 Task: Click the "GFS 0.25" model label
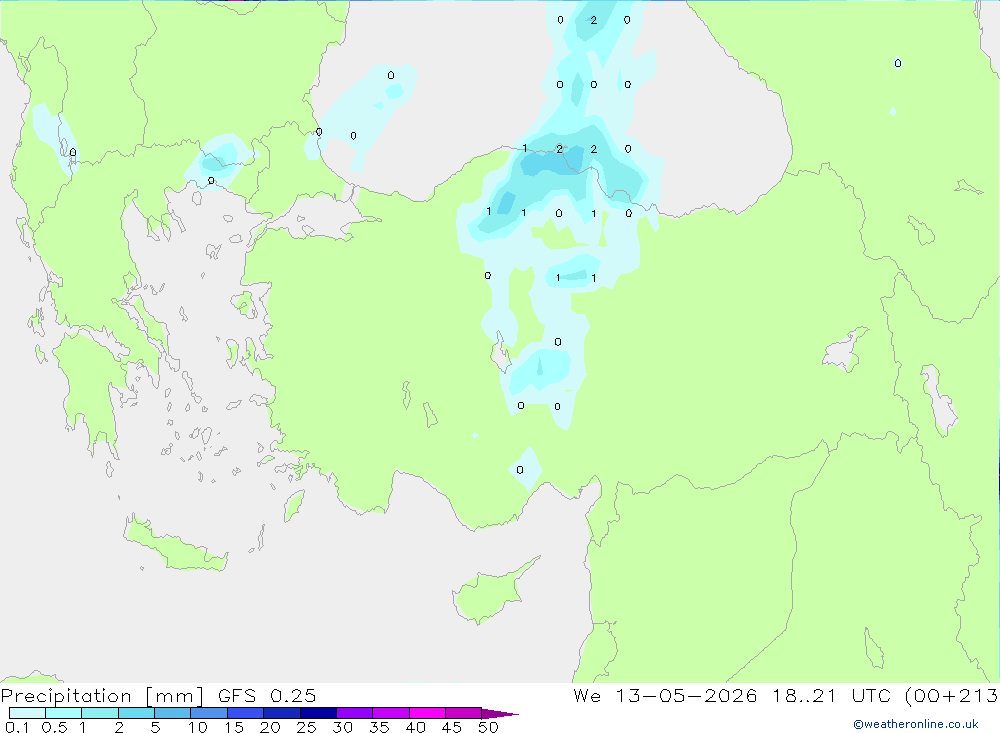click(267, 695)
